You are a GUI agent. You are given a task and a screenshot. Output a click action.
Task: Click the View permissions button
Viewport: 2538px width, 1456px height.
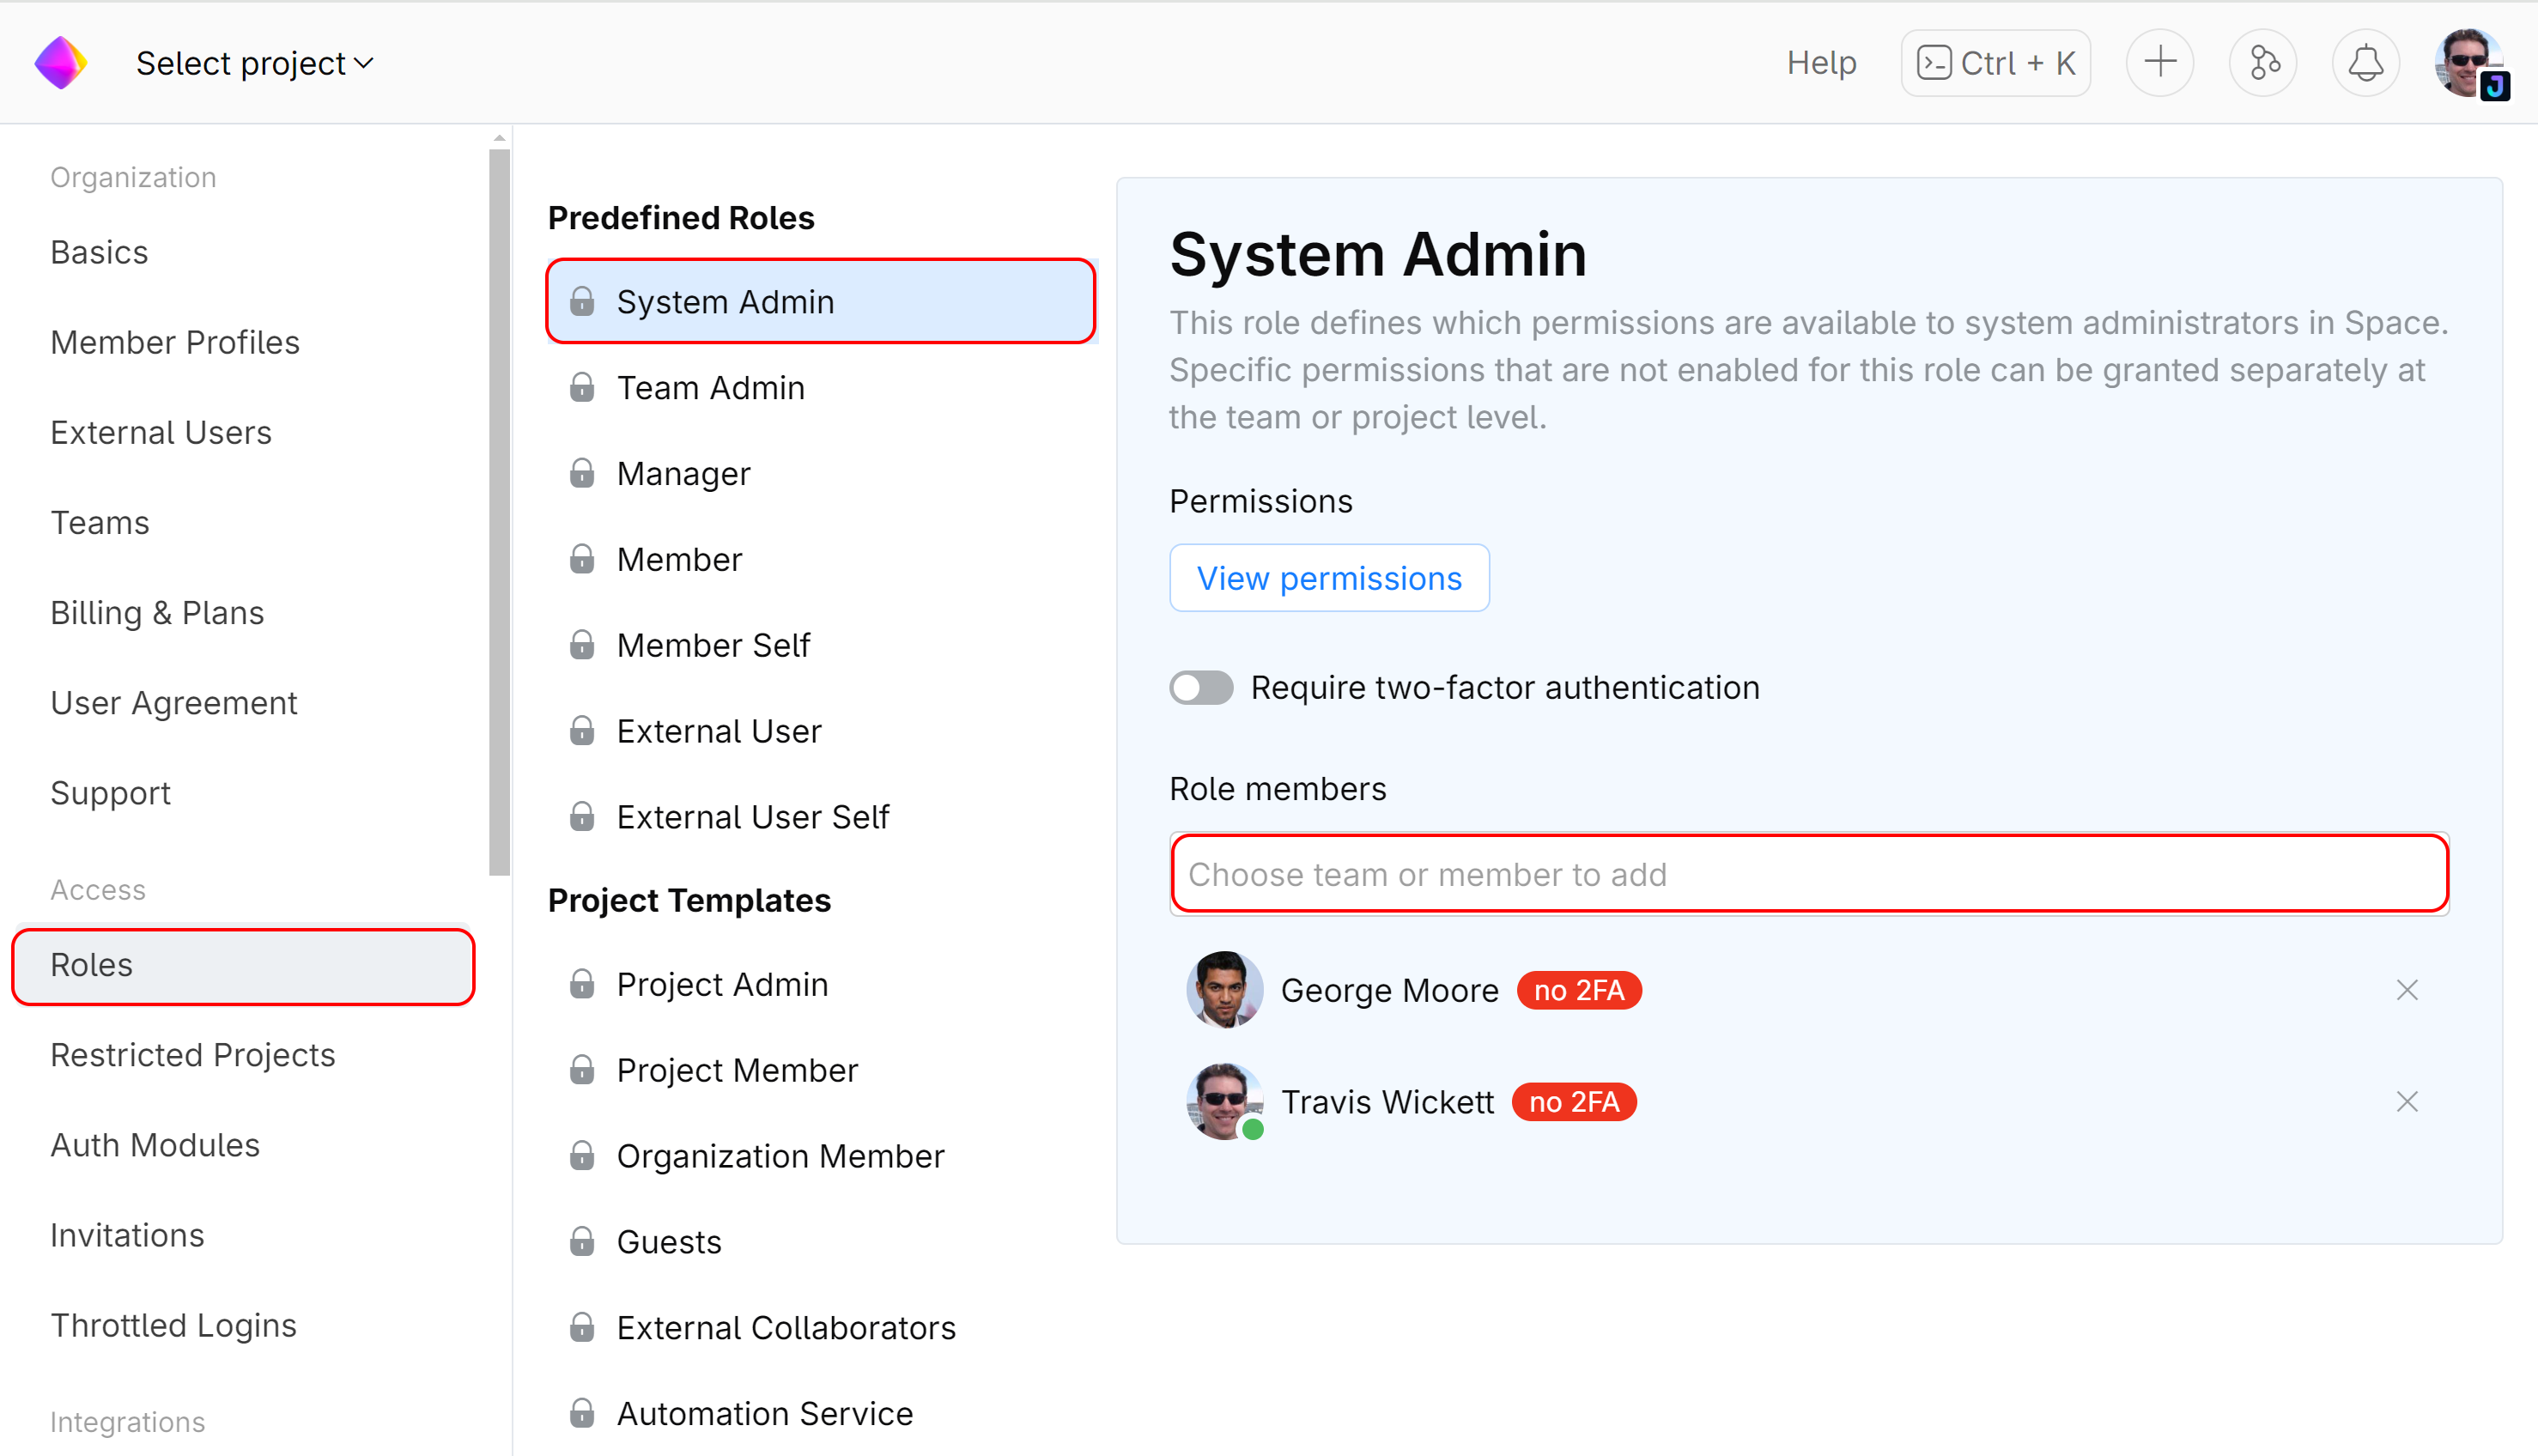point(1328,578)
